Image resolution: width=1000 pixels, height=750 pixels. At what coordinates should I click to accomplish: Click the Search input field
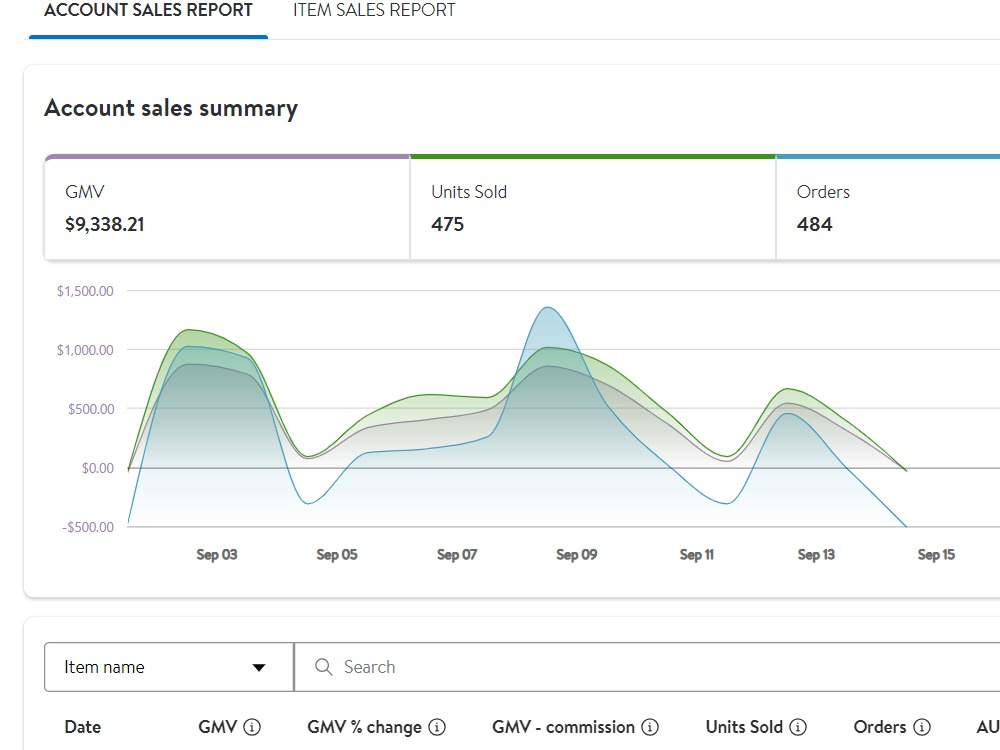[647, 667]
